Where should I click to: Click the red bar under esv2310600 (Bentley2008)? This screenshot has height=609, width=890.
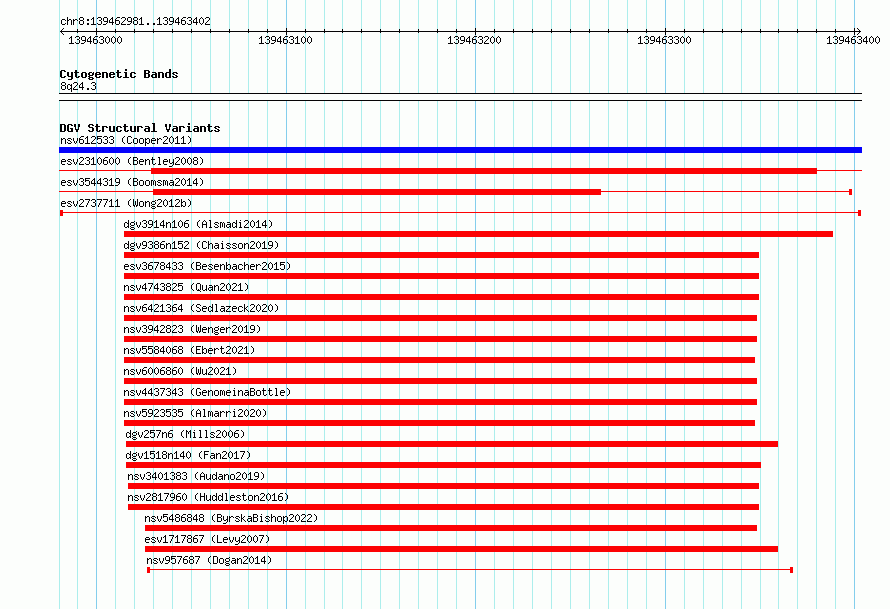[x=484, y=171]
